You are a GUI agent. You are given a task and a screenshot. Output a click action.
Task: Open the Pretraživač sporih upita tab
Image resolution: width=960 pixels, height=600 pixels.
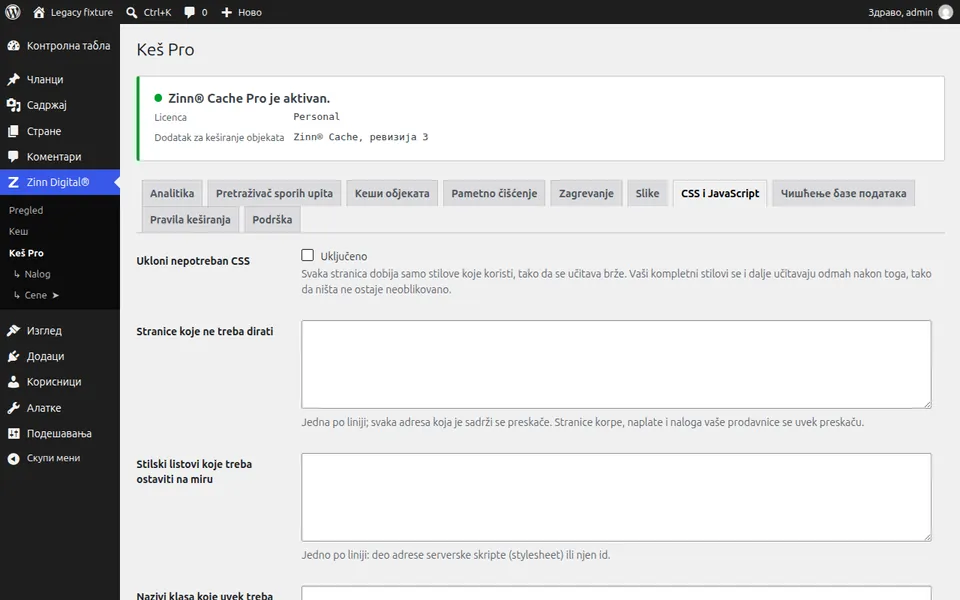coord(274,193)
